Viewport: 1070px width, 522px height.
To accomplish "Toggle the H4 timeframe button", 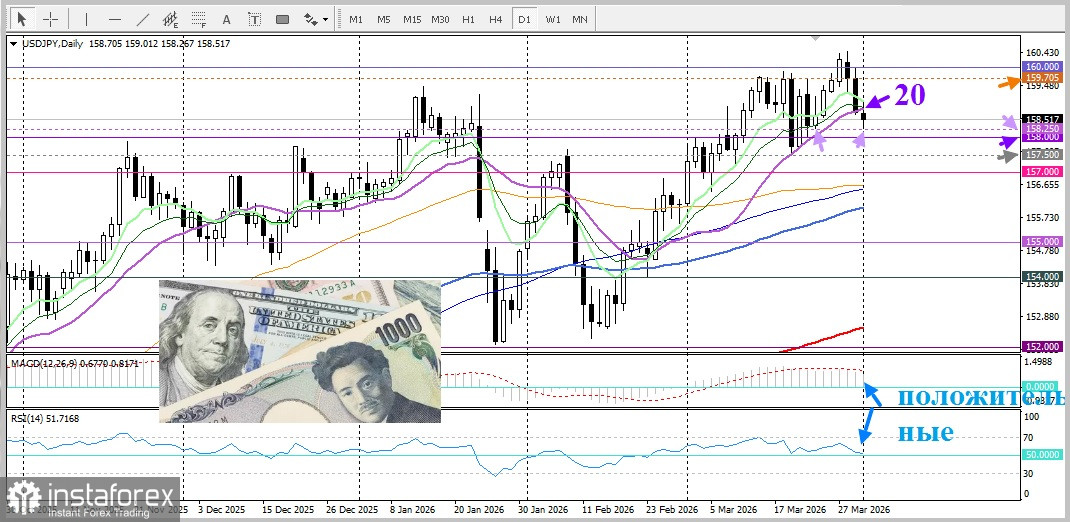I will pyautogui.click(x=496, y=19).
